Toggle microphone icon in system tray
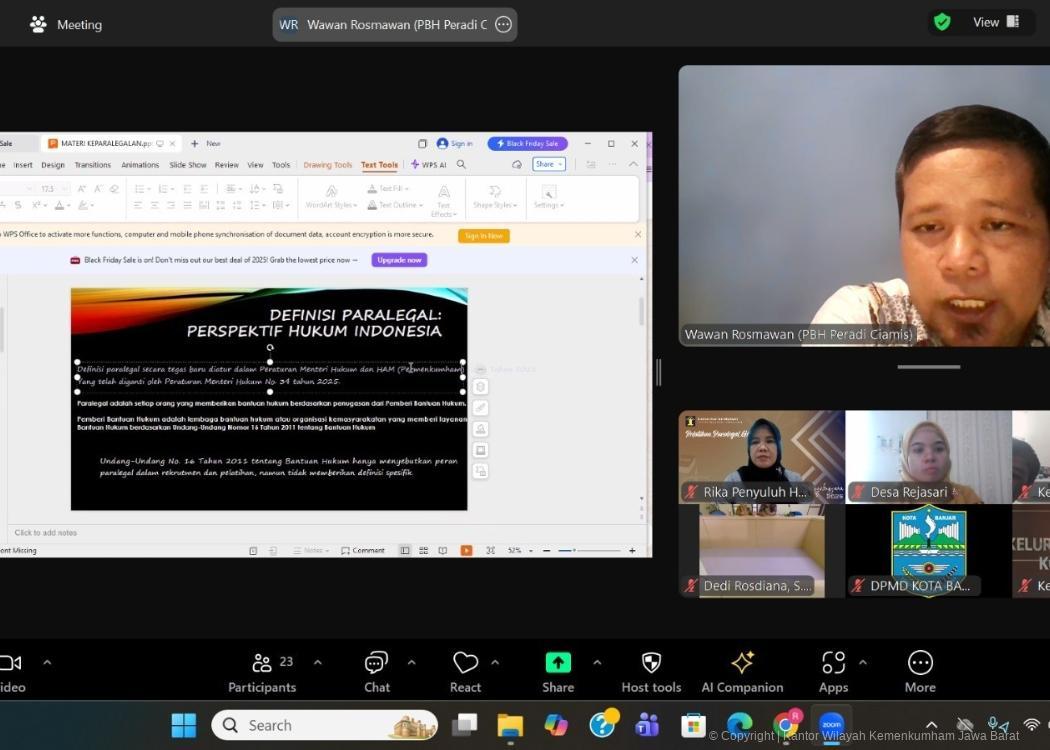Viewport: 1050px width, 750px height. pos(997,725)
